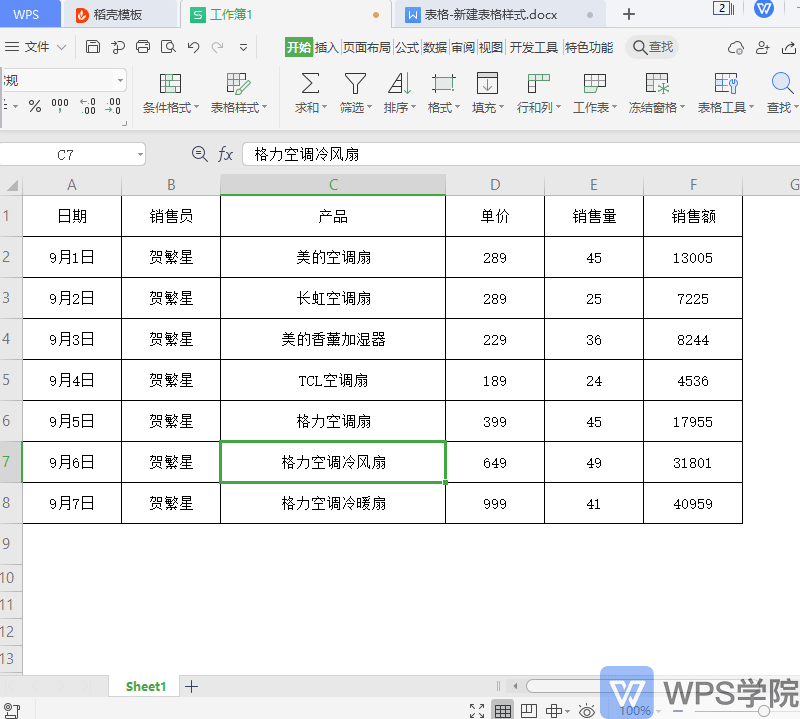Click the horizontal scrollbar left arrow

(x=515, y=686)
